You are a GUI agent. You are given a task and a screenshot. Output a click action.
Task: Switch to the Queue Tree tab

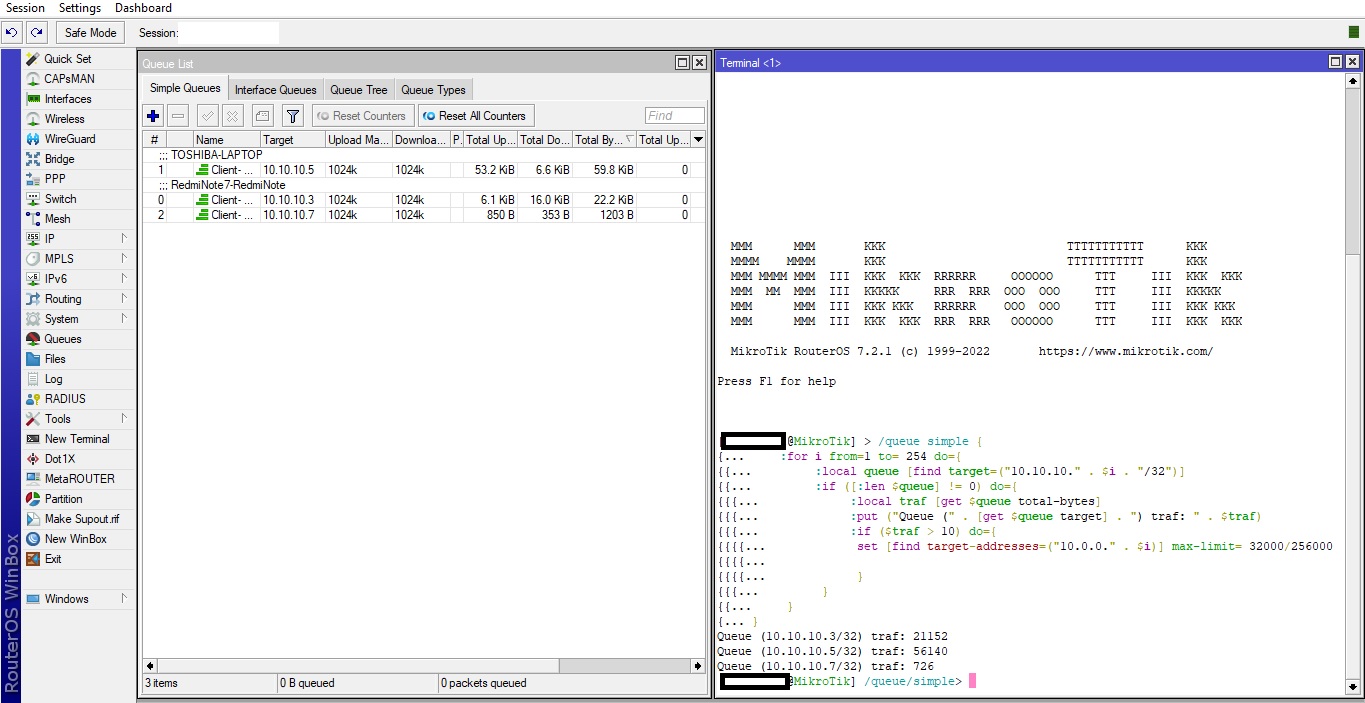click(x=359, y=90)
